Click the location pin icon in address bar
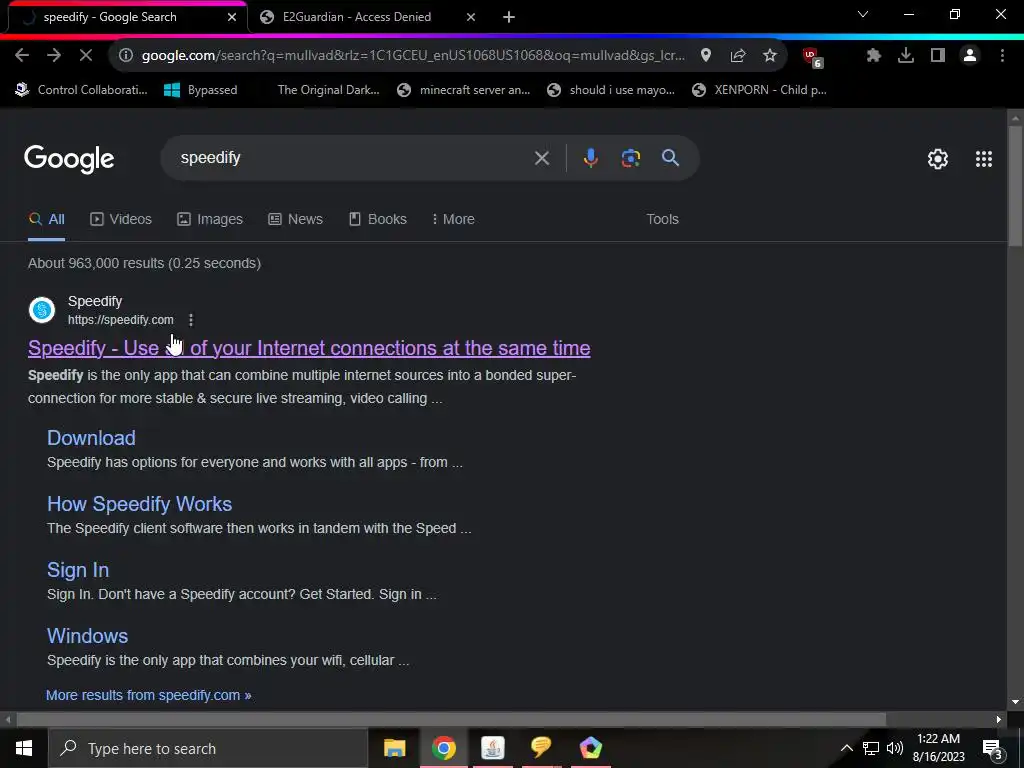This screenshot has height=768, width=1024. tap(706, 56)
